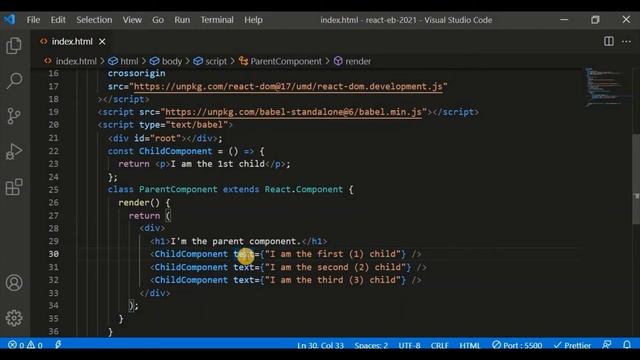The width and height of the screenshot is (640, 360).
Task: Open the Explorer view in activity bar
Action: pos(14,45)
